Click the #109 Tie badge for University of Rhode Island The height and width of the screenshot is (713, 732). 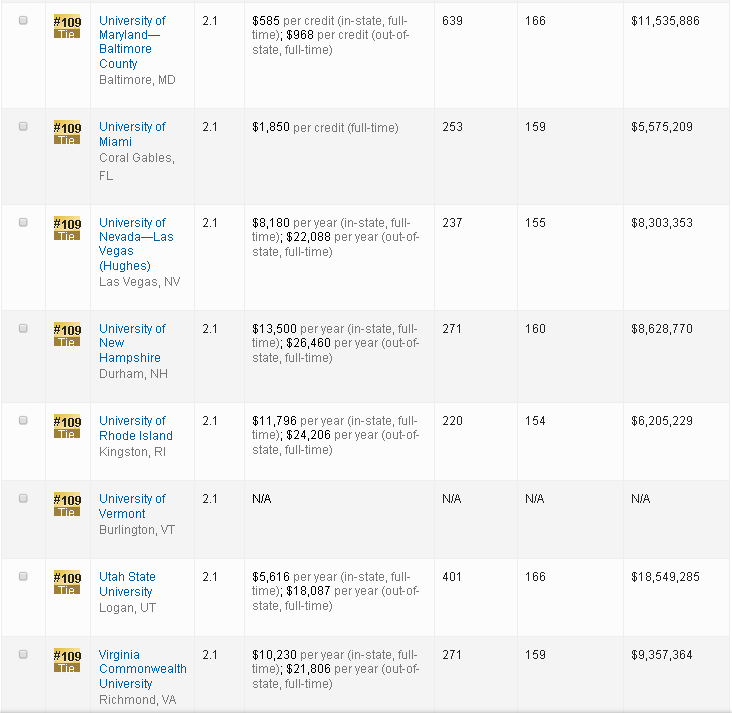67,427
